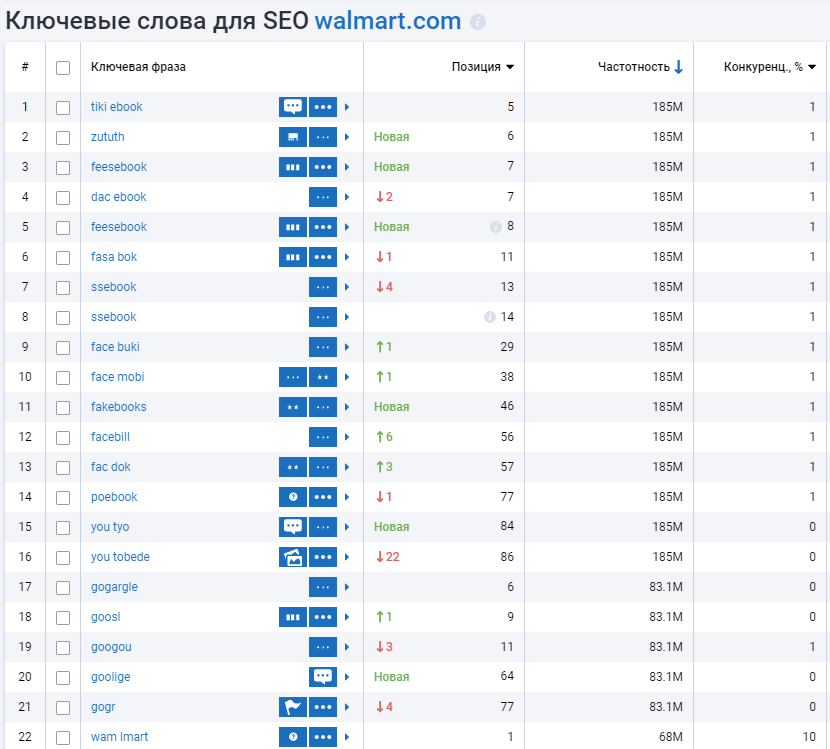
Task: Click the info icon beside position 14
Action: click(490, 317)
